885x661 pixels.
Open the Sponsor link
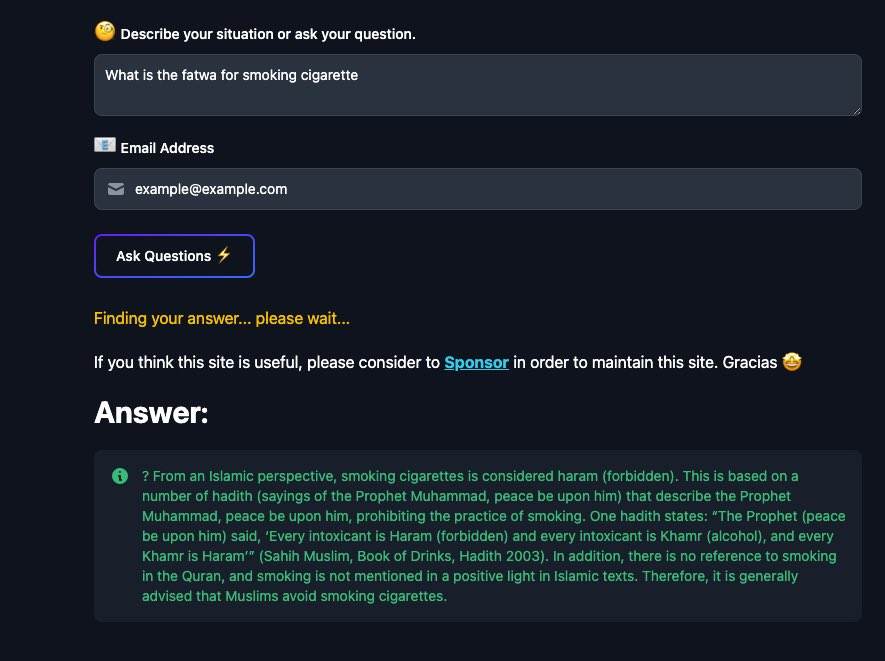[x=476, y=362]
